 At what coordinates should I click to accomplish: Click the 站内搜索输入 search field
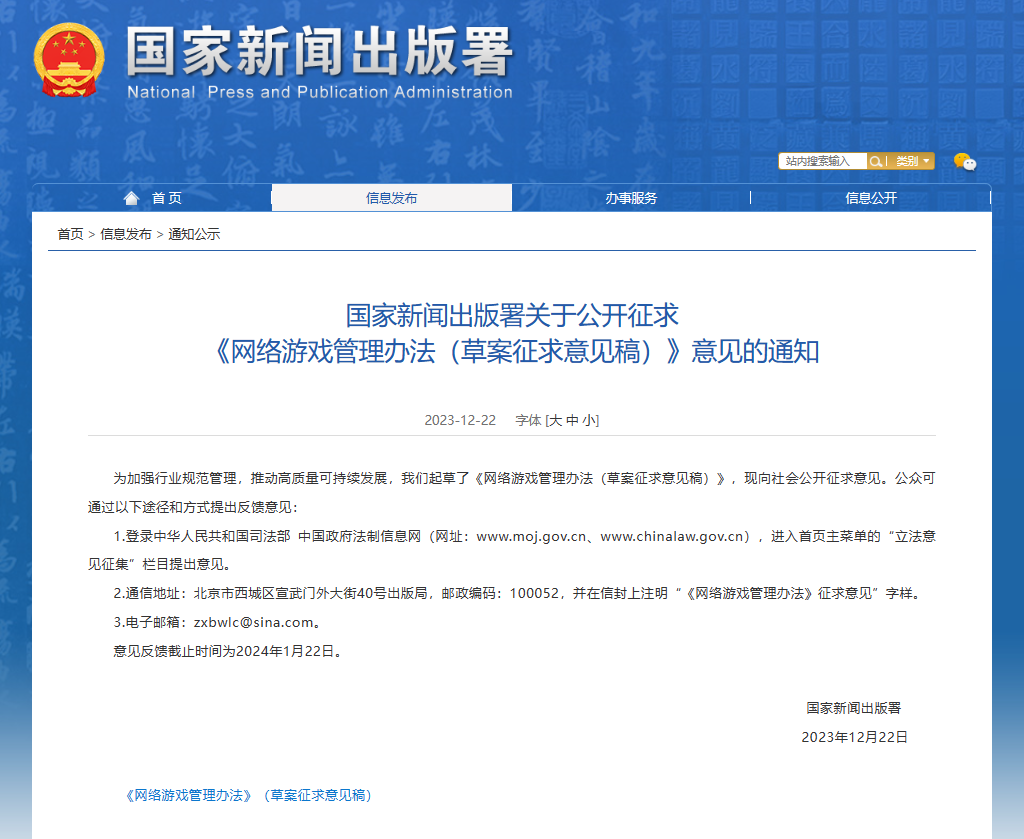point(822,161)
